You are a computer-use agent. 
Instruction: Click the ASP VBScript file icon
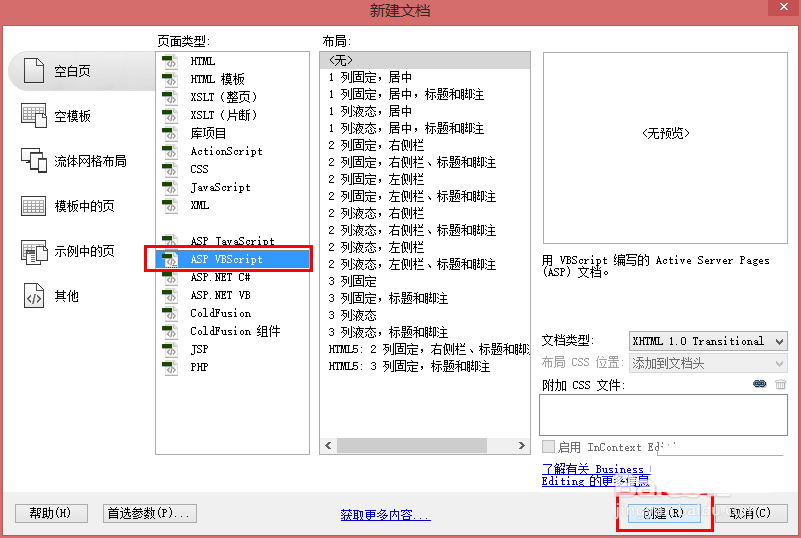[170, 259]
